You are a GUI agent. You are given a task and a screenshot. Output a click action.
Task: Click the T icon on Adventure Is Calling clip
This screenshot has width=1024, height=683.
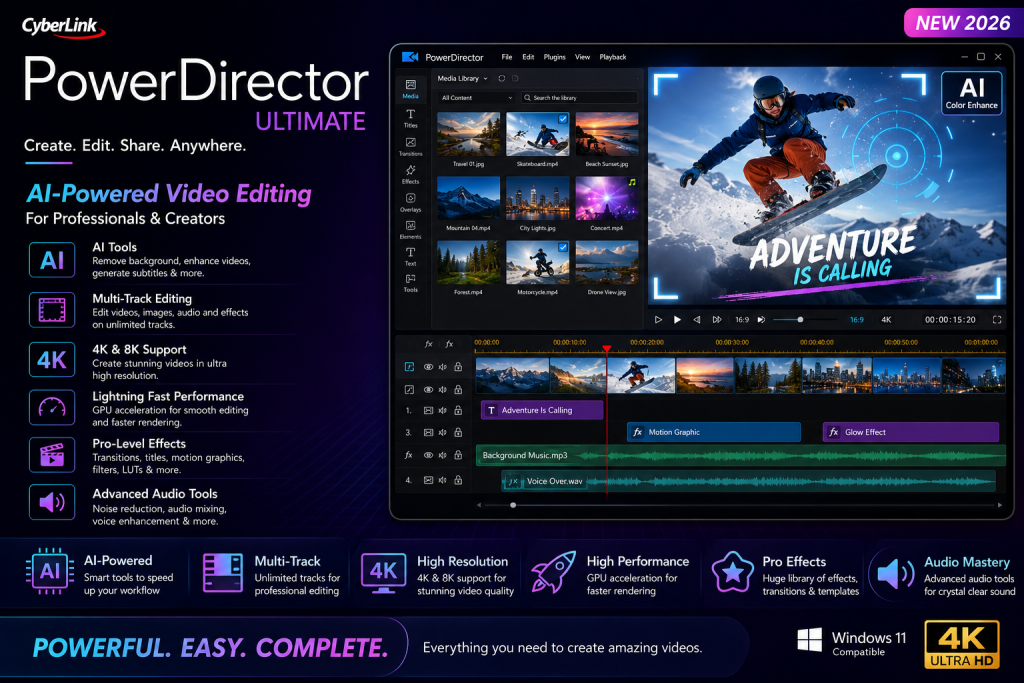(x=491, y=410)
